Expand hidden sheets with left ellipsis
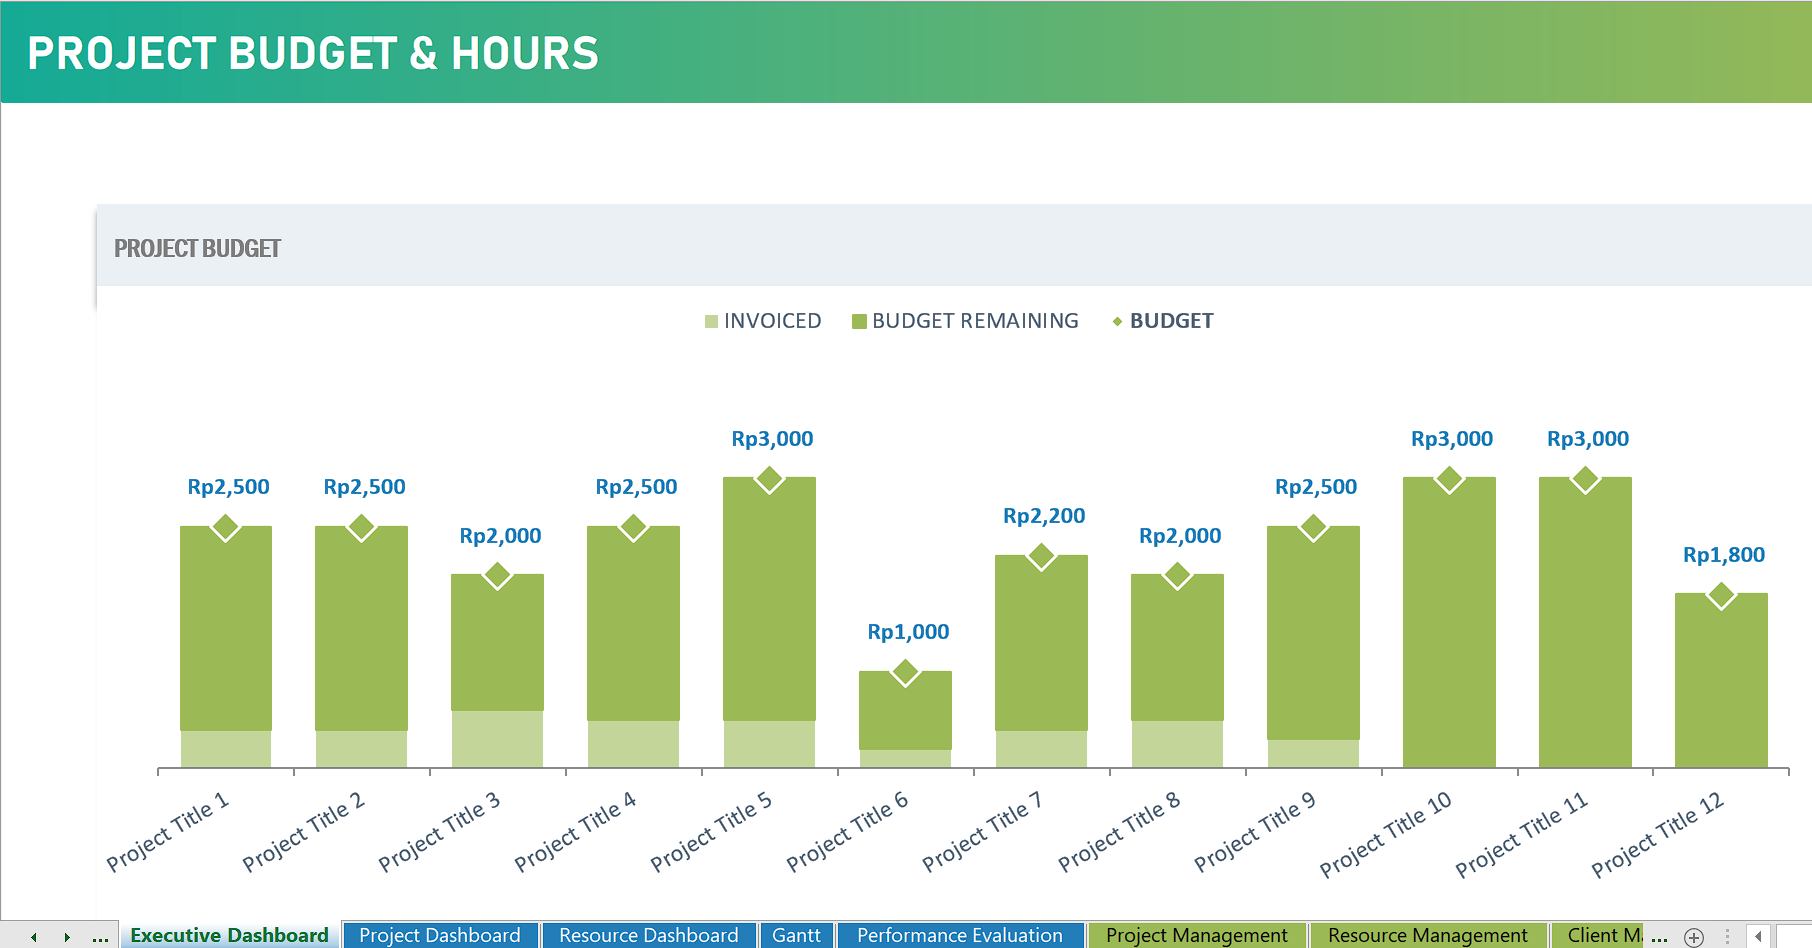Viewport: 1812px width, 948px height. (100, 937)
